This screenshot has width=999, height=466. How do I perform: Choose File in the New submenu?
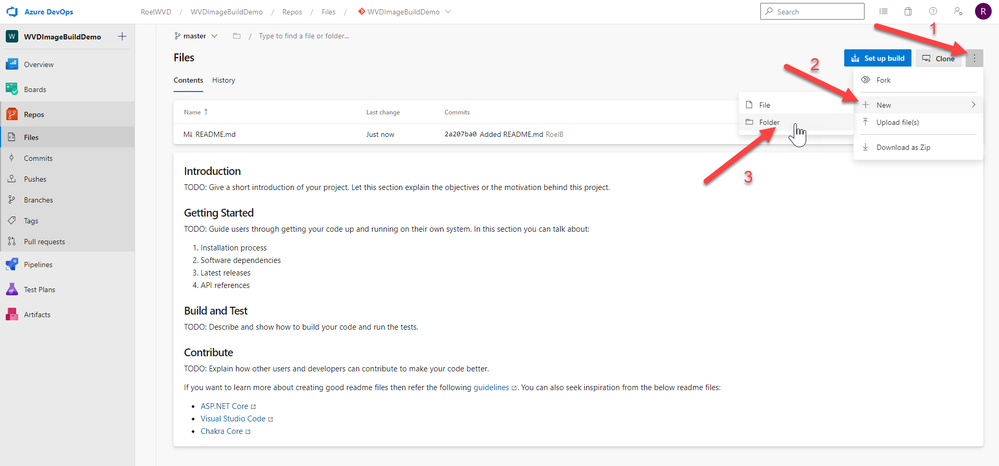click(796, 105)
